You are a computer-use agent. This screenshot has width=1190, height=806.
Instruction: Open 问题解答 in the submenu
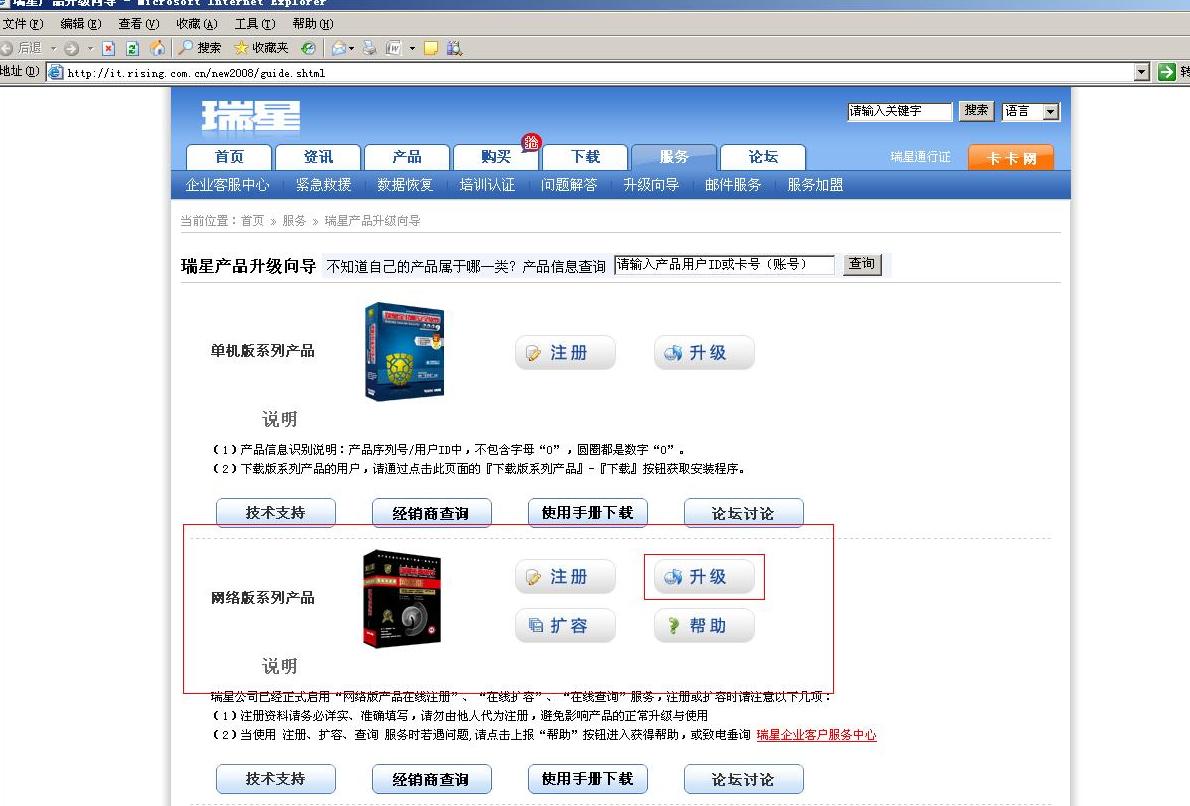pyautogui.click(x=569, y=185)
